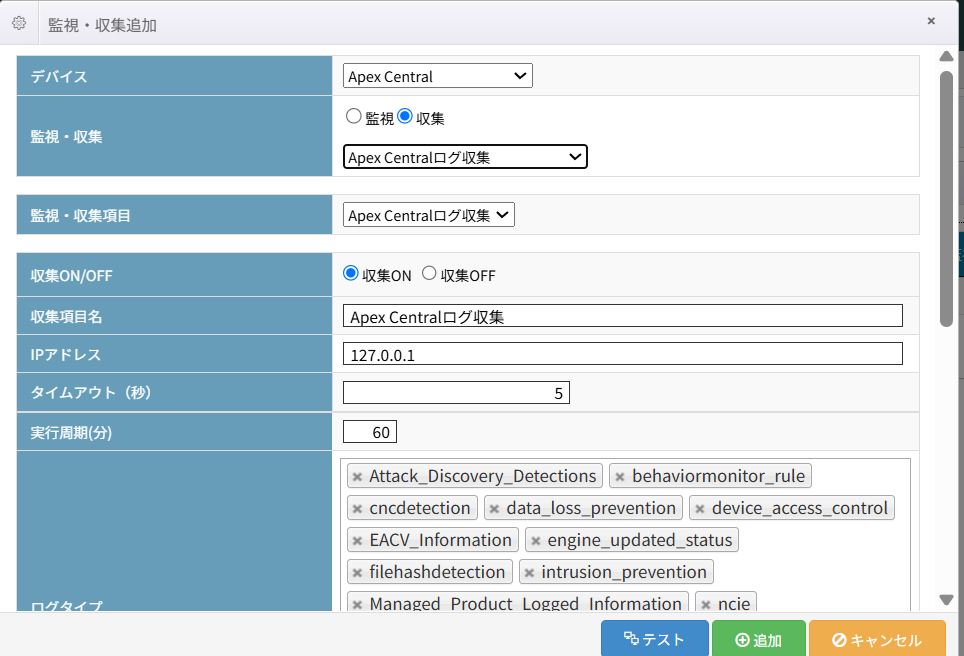Image resolution: width=964 pixels, height=656 pixels.
Task: Remove the Managed_Product_Logged_Information tag
Action: click(x=357, y=604)
